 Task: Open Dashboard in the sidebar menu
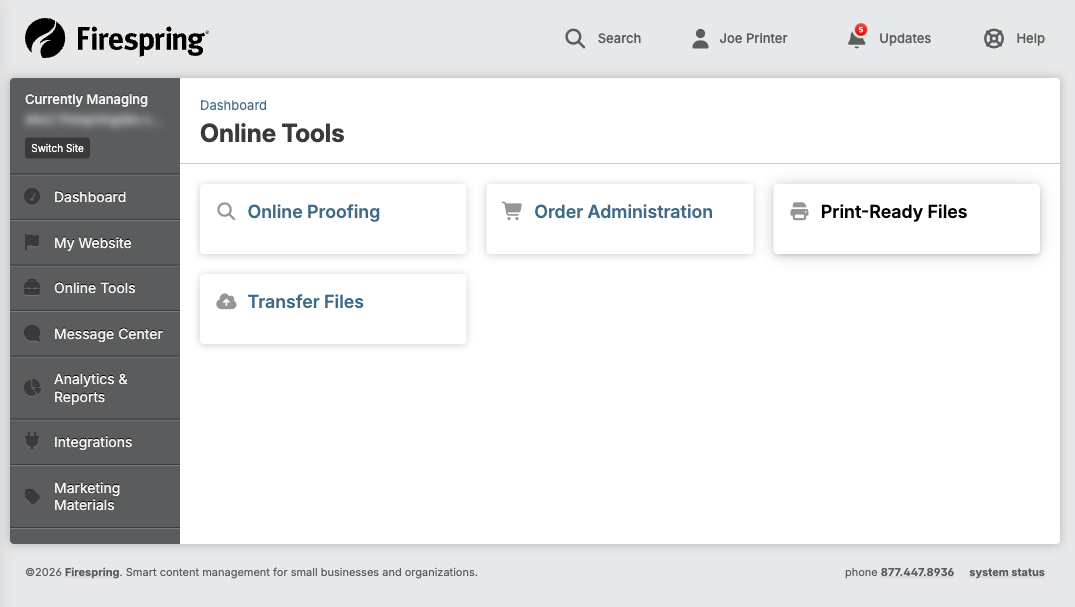95,197
